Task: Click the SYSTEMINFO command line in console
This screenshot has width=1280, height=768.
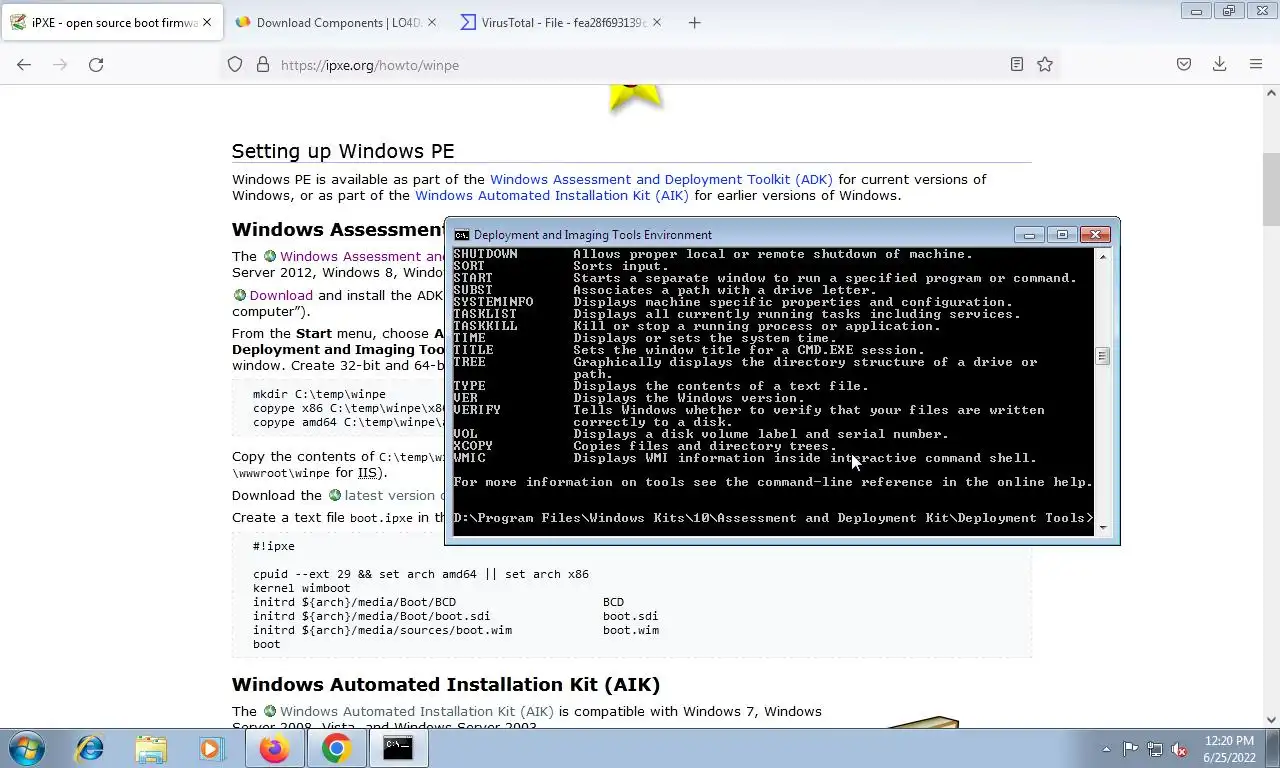Action: 733,302
